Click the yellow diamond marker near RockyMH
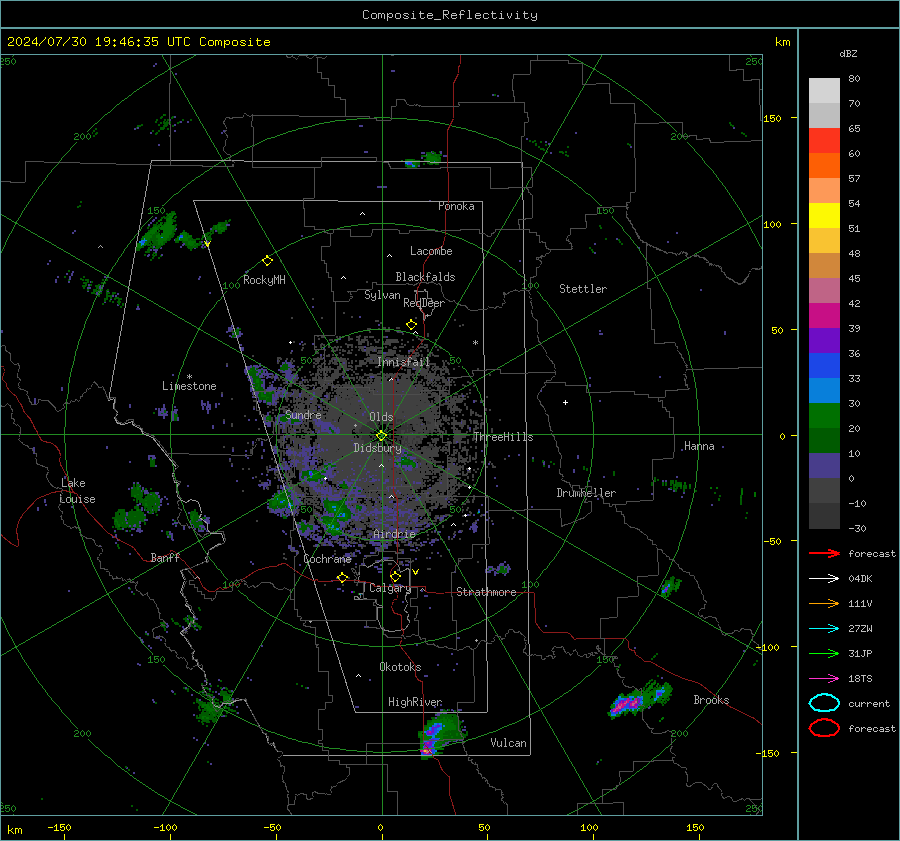Screen dimensions: 900x841 (x=267, y=260)
